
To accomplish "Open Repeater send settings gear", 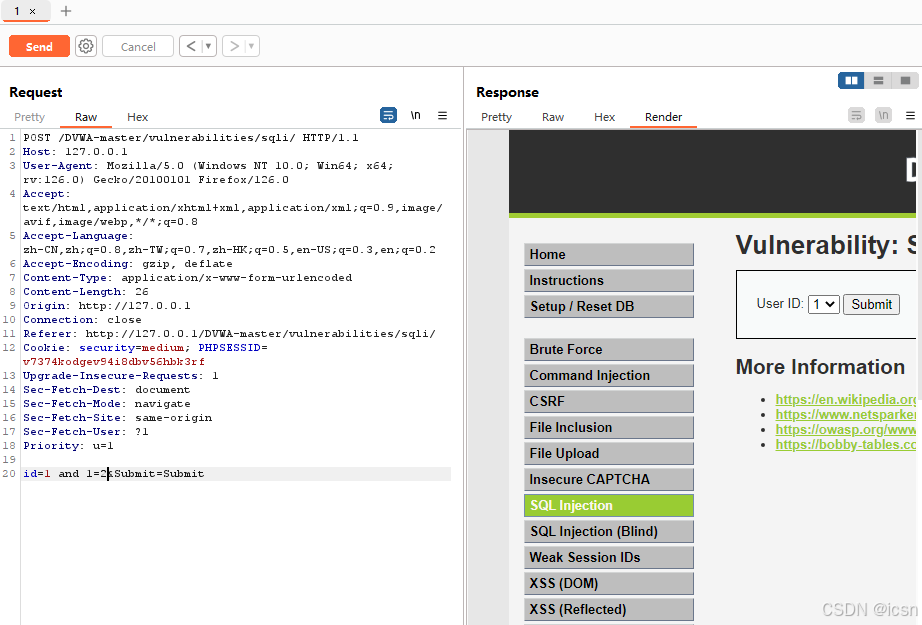I will pos(86,46).
